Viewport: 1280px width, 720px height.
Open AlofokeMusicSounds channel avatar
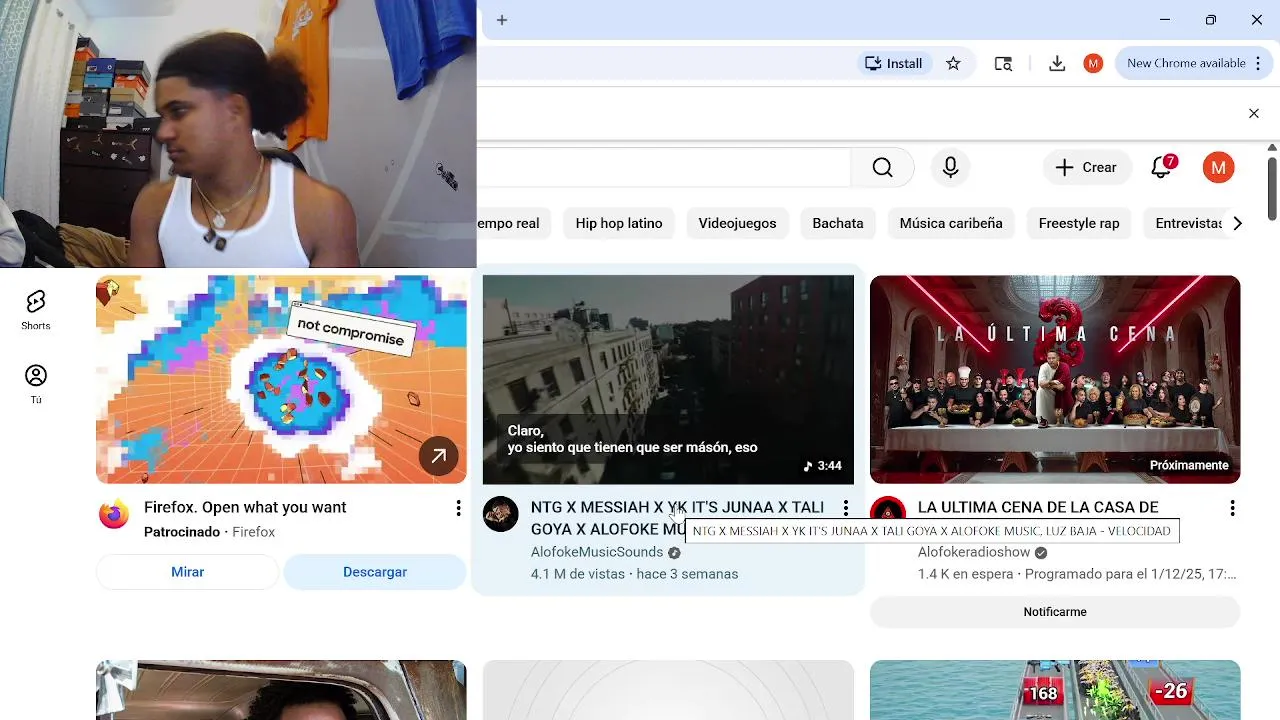pyautogui.click(x=501, y=514)
